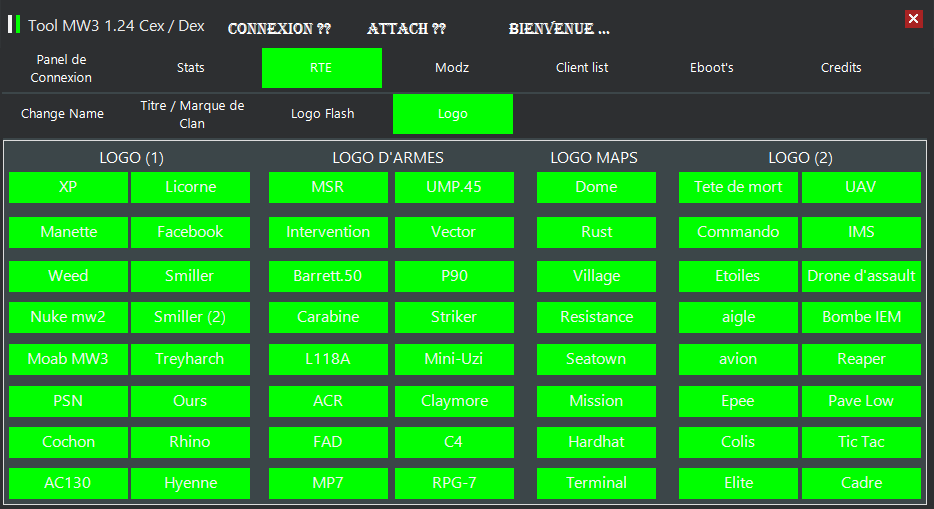Viewport: 934px width, 509px height.
Task: Set the RPG-7 weapon logo
Action: [x=454, y=483]
